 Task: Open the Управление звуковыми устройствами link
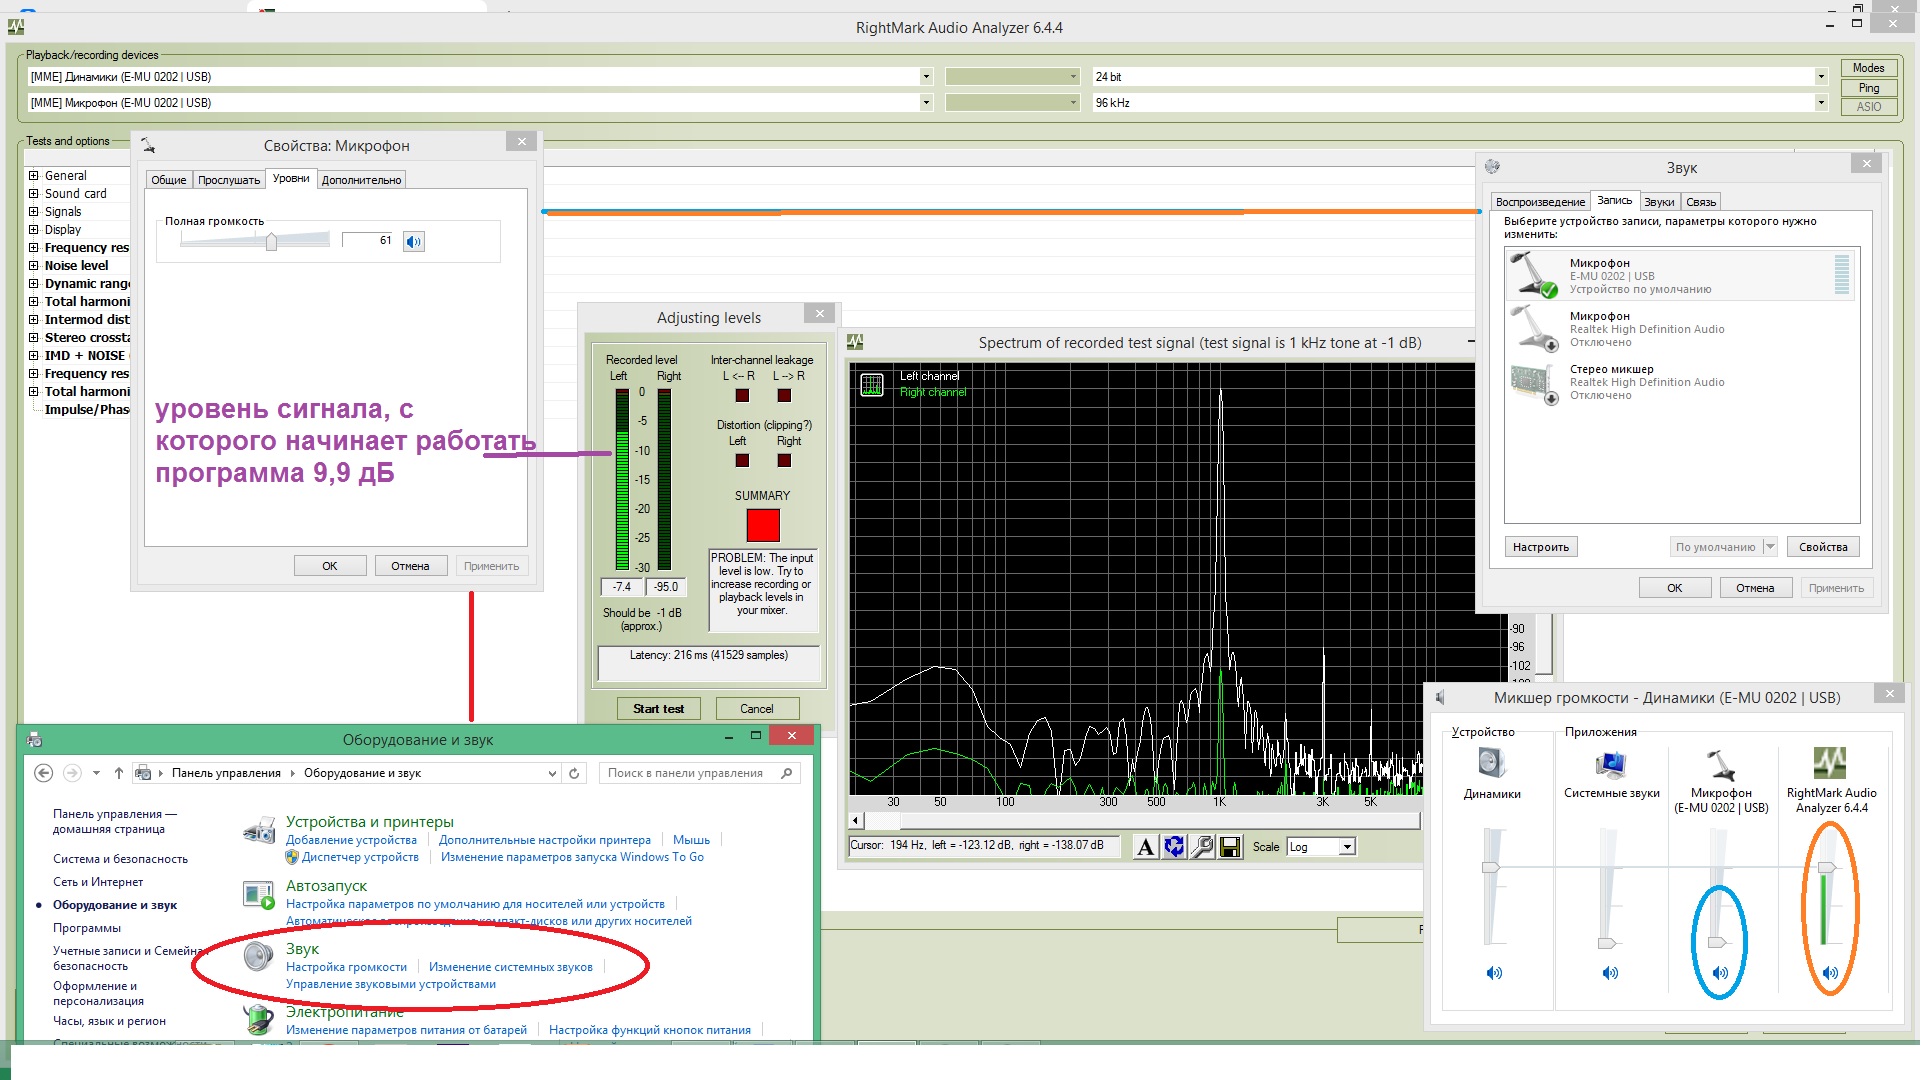tap(390, 984)
